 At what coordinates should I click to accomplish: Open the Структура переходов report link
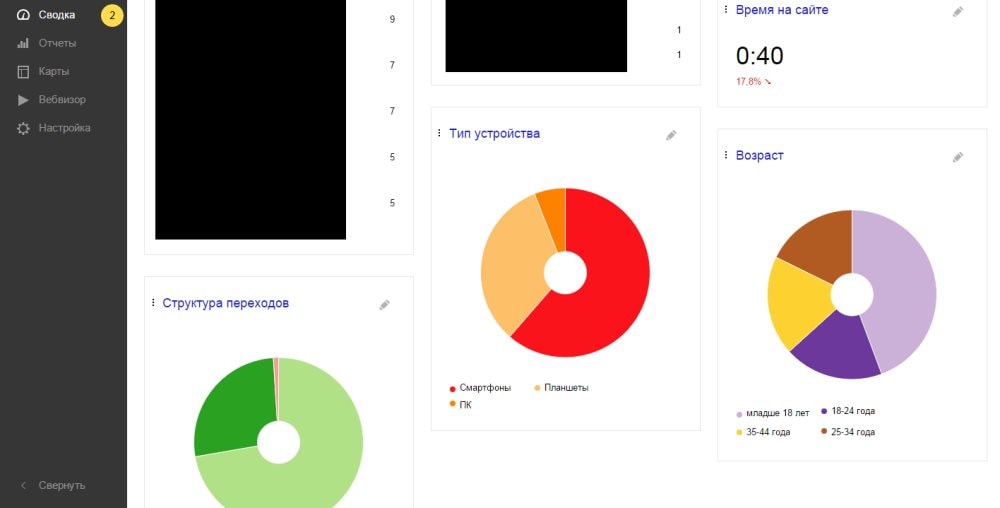(226, 303)
